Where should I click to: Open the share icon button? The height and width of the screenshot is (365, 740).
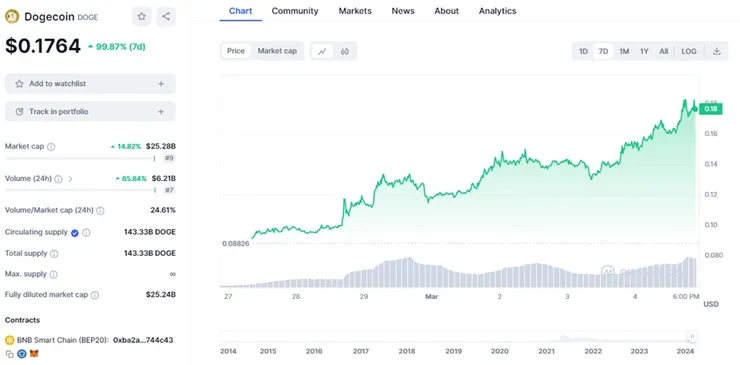tap(166, 17)
